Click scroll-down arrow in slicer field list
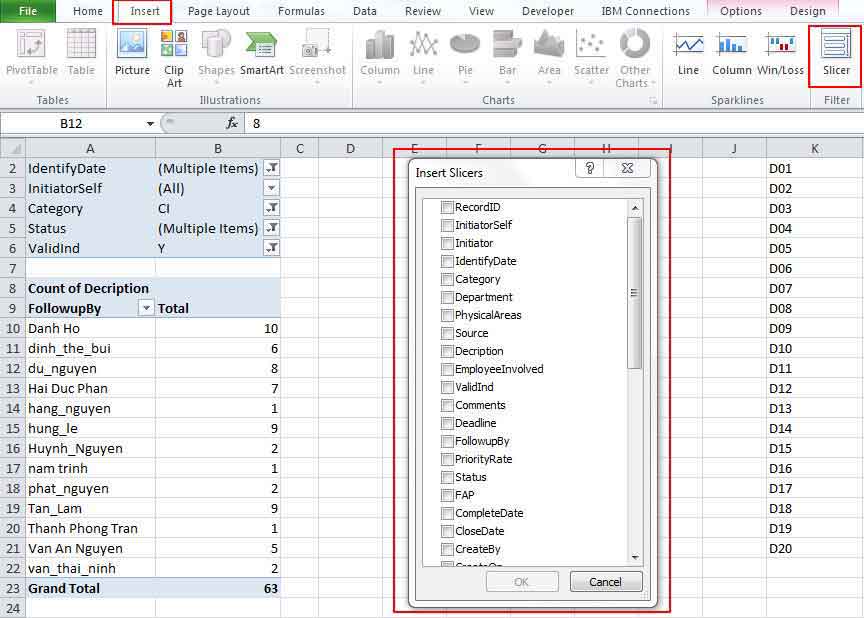The image size is (864, 618). click(x=635, y=557)
